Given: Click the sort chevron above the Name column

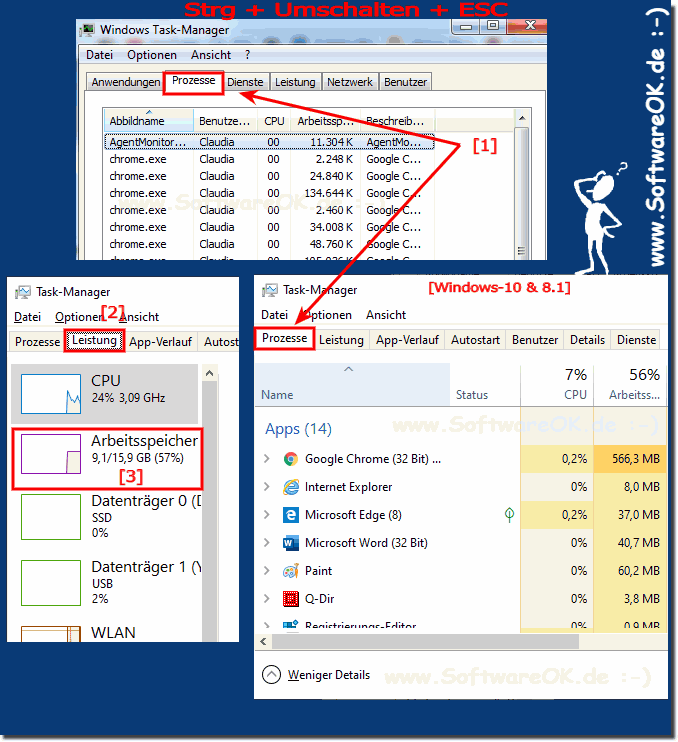Looking at the screenshot, I should (x=348, y=369).
